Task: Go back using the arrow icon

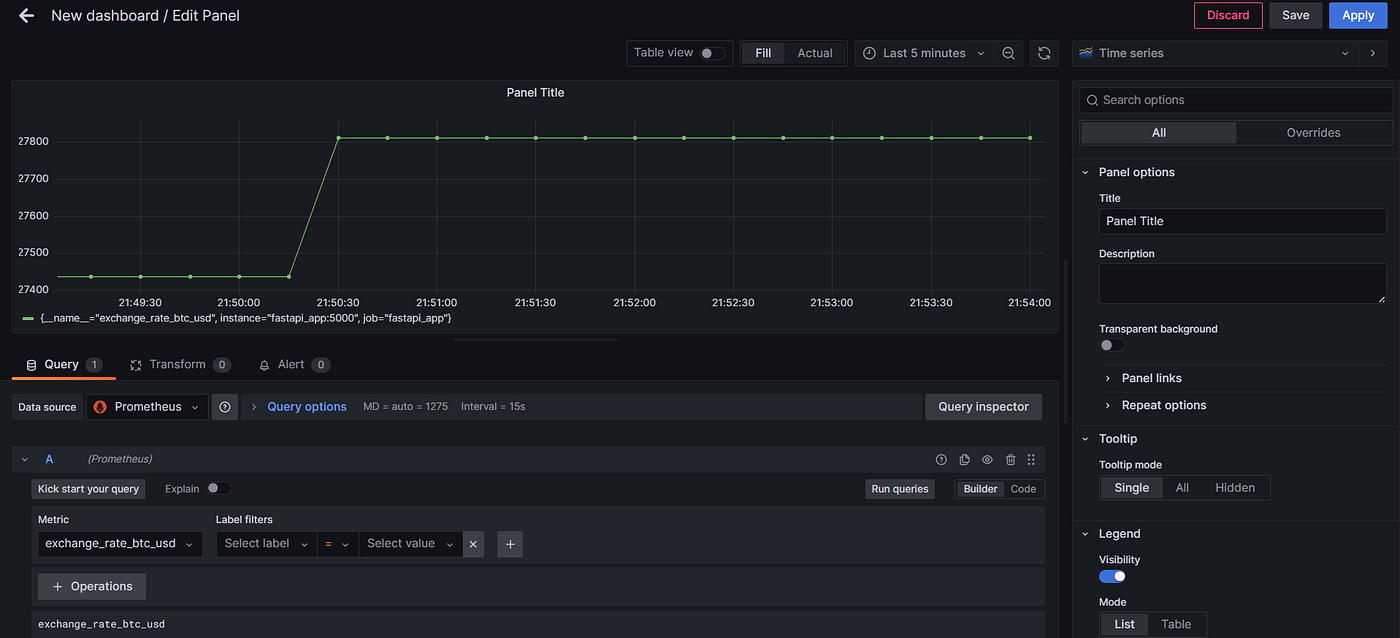Action: click(x=26, y=16)
